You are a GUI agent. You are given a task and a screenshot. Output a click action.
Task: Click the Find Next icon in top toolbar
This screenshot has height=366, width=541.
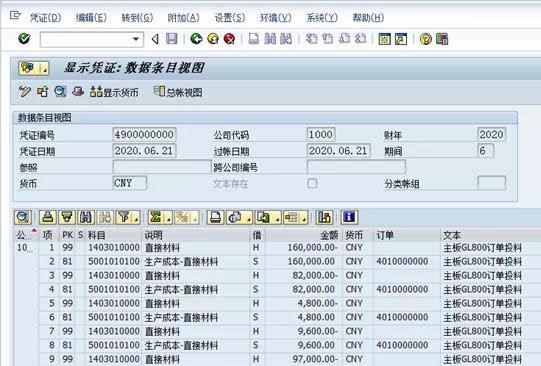click(x=286, y=39)
